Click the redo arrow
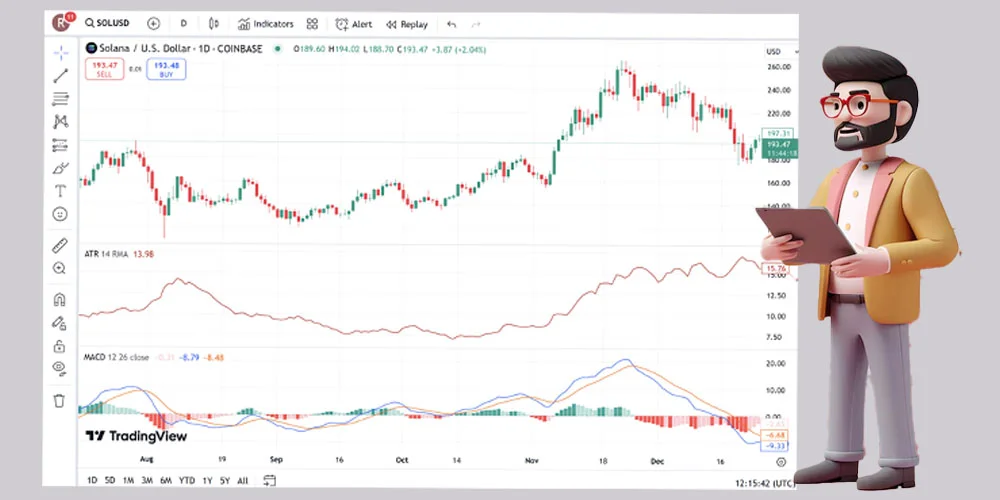Screen dimensions: 1000x500 point(476,24)
